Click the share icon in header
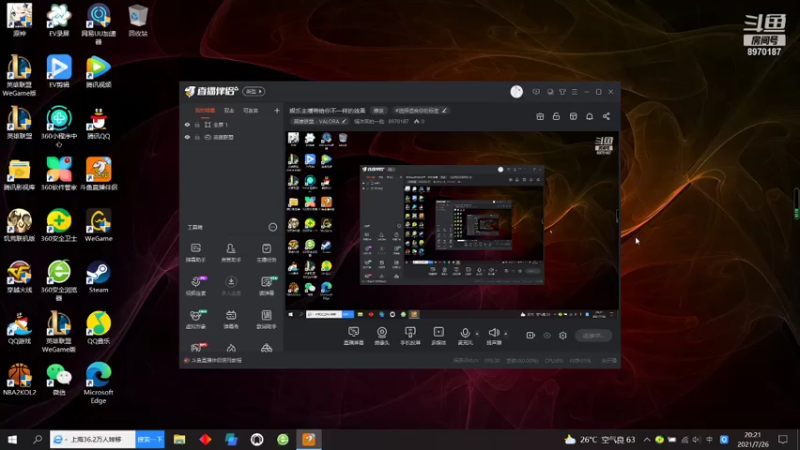 (x=606, y=116)
